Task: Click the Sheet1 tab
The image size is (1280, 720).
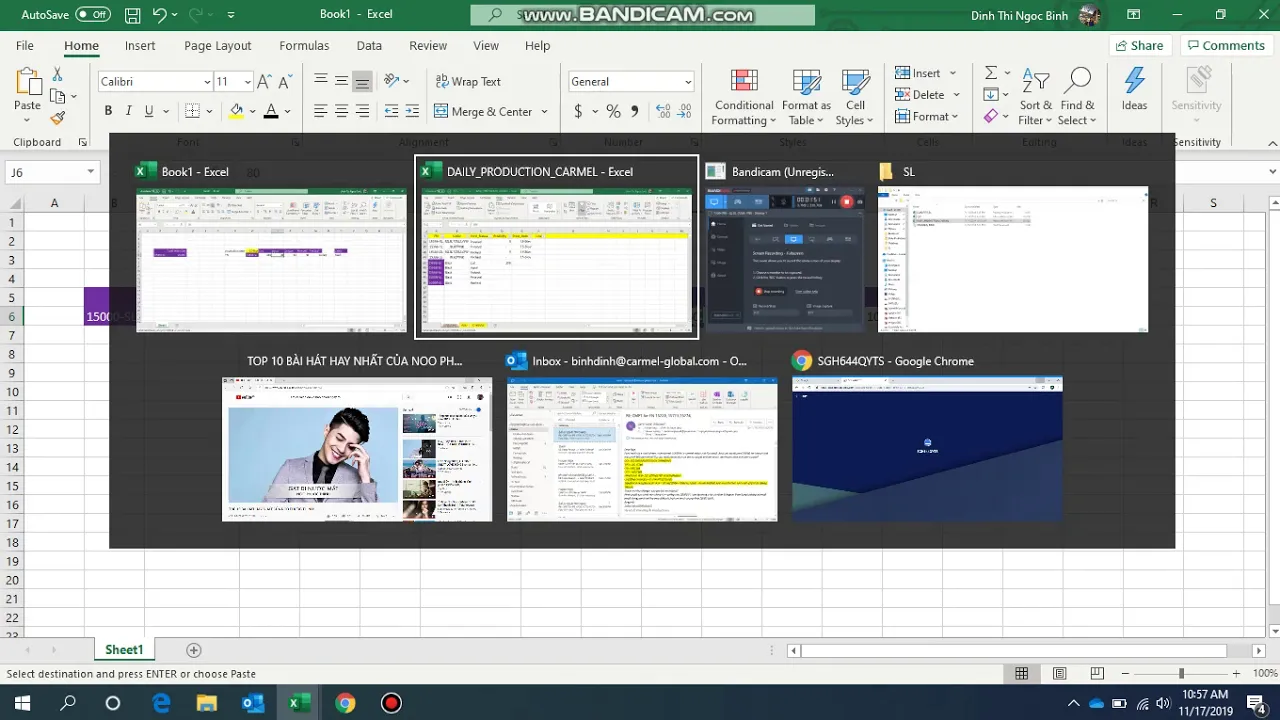Action: [124, 650]
